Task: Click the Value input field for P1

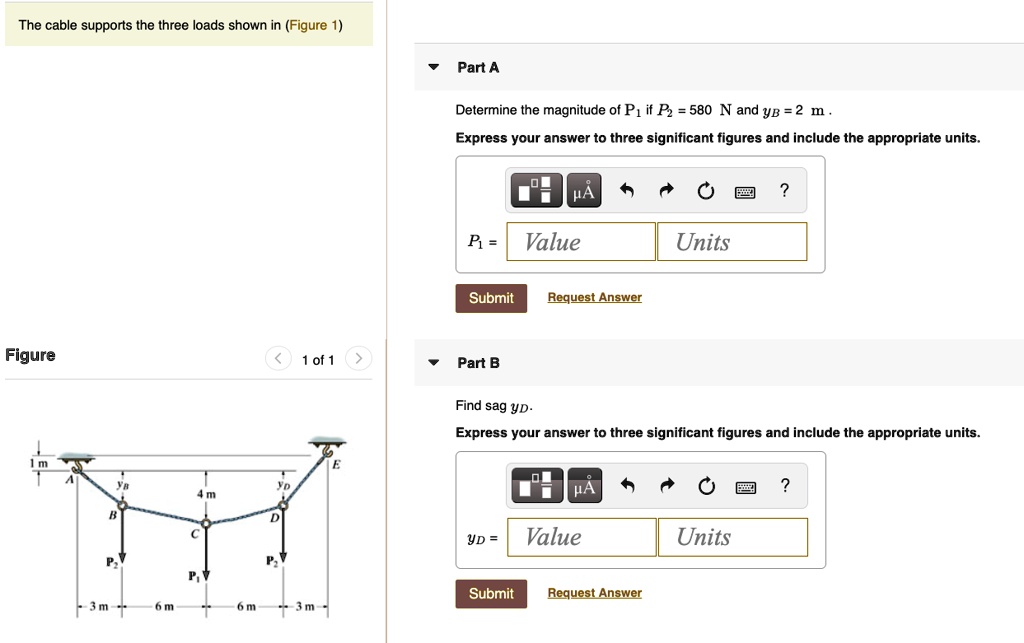Action: [580, 241]
